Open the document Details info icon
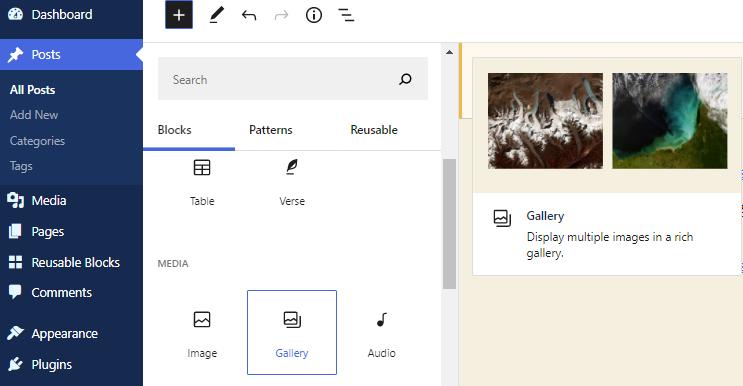The width and height of the screenshot is (743, 386). coord(314,15)
